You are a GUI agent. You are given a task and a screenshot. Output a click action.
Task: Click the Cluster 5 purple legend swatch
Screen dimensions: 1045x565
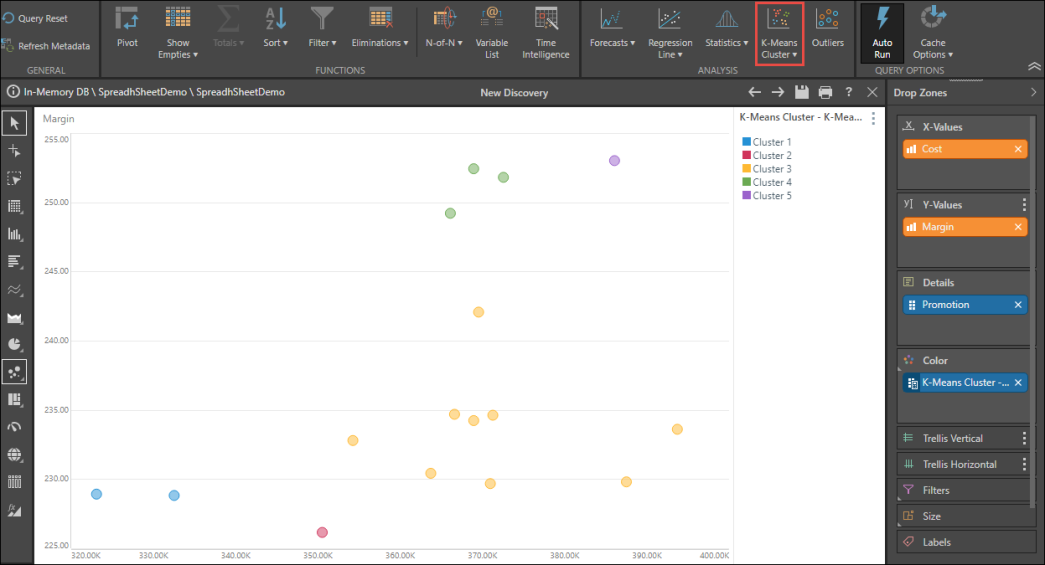[746, 196]
